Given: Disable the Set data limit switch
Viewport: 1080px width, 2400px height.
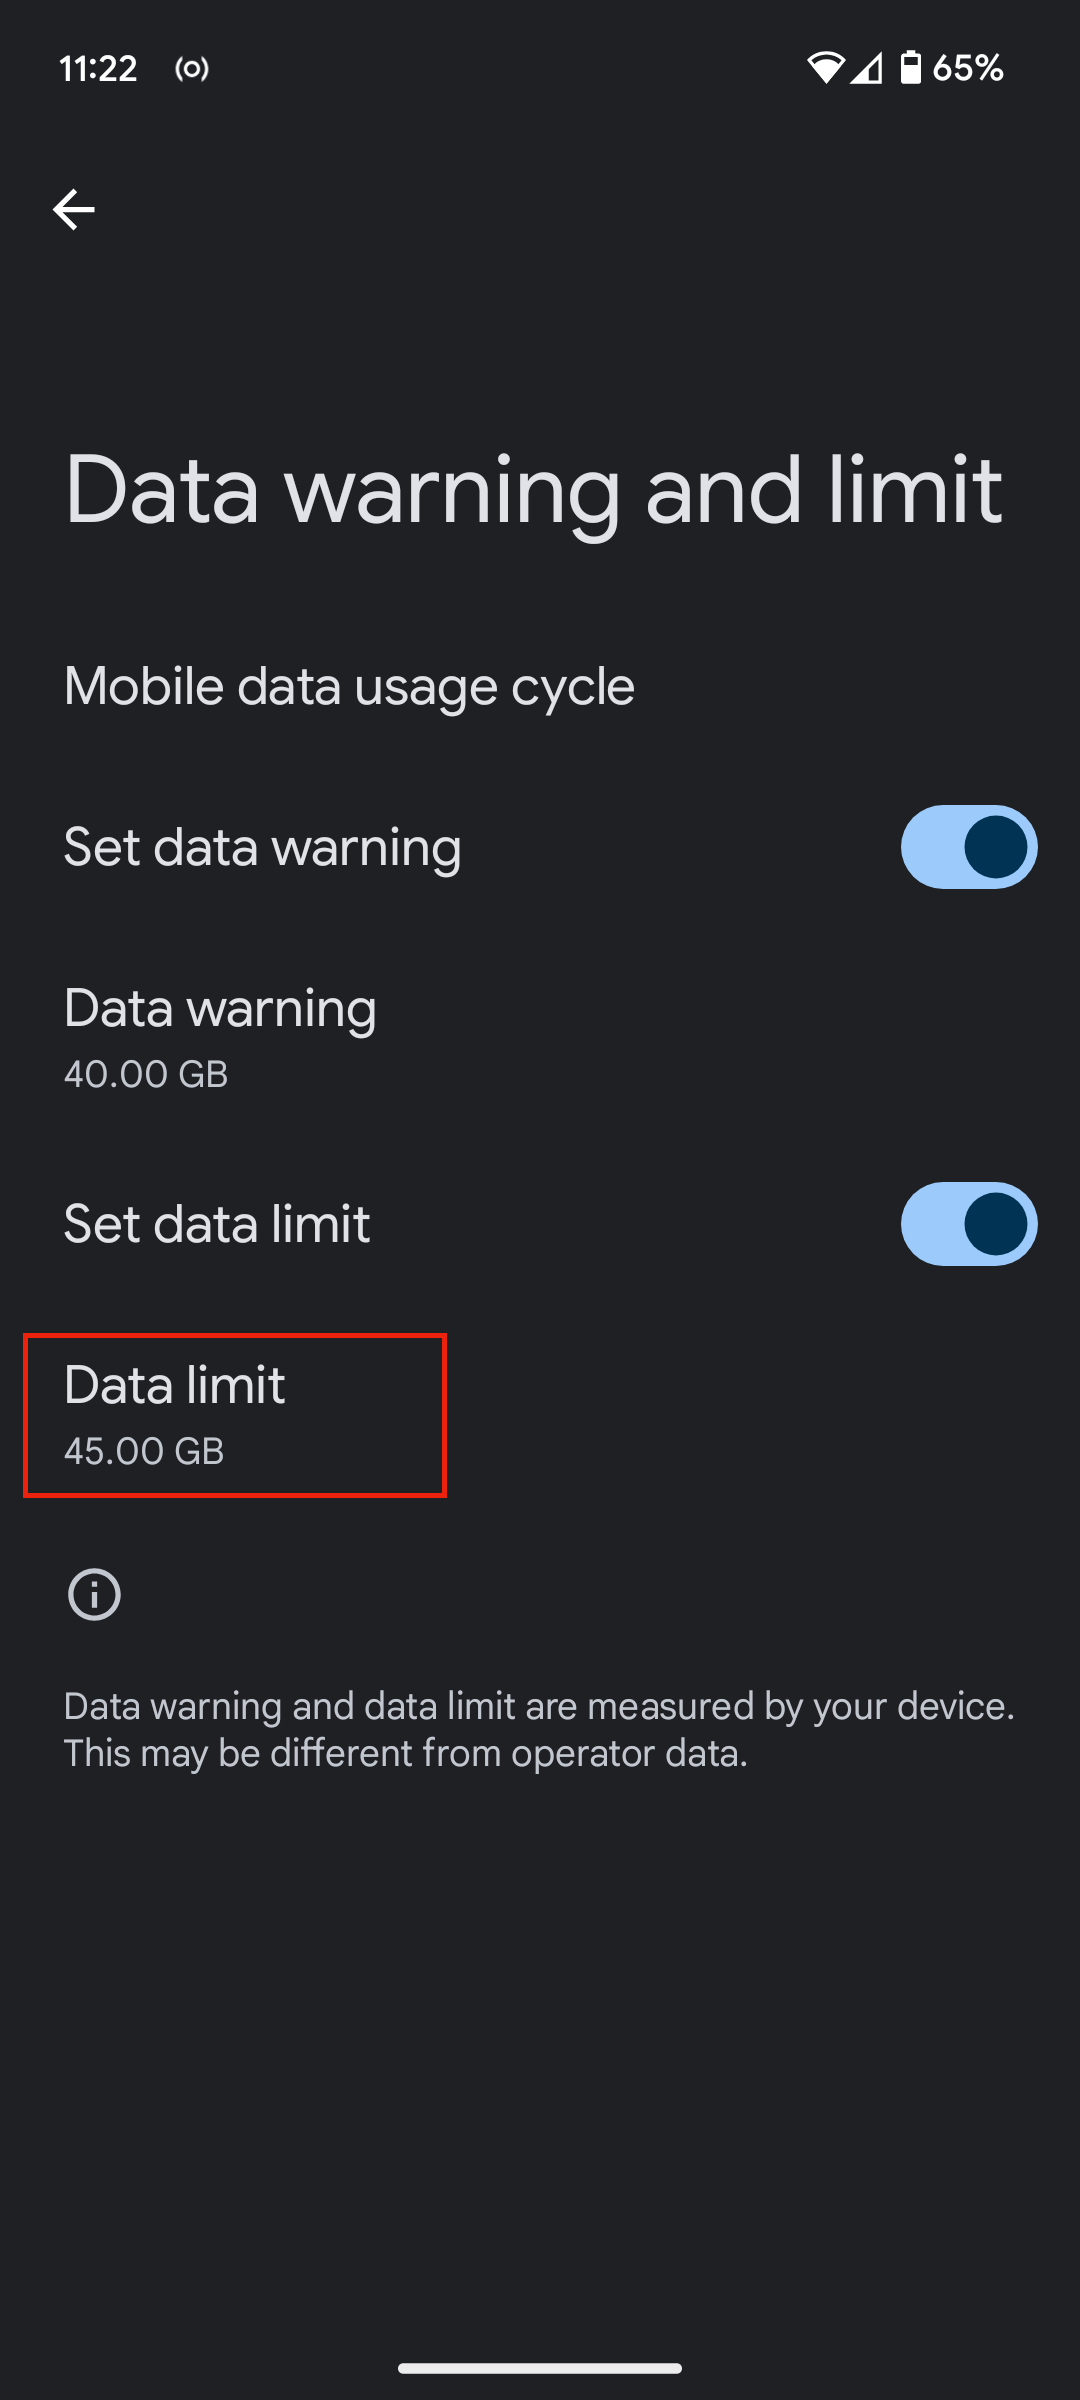Looking at the screenshot, I should tap(968, 1224).
